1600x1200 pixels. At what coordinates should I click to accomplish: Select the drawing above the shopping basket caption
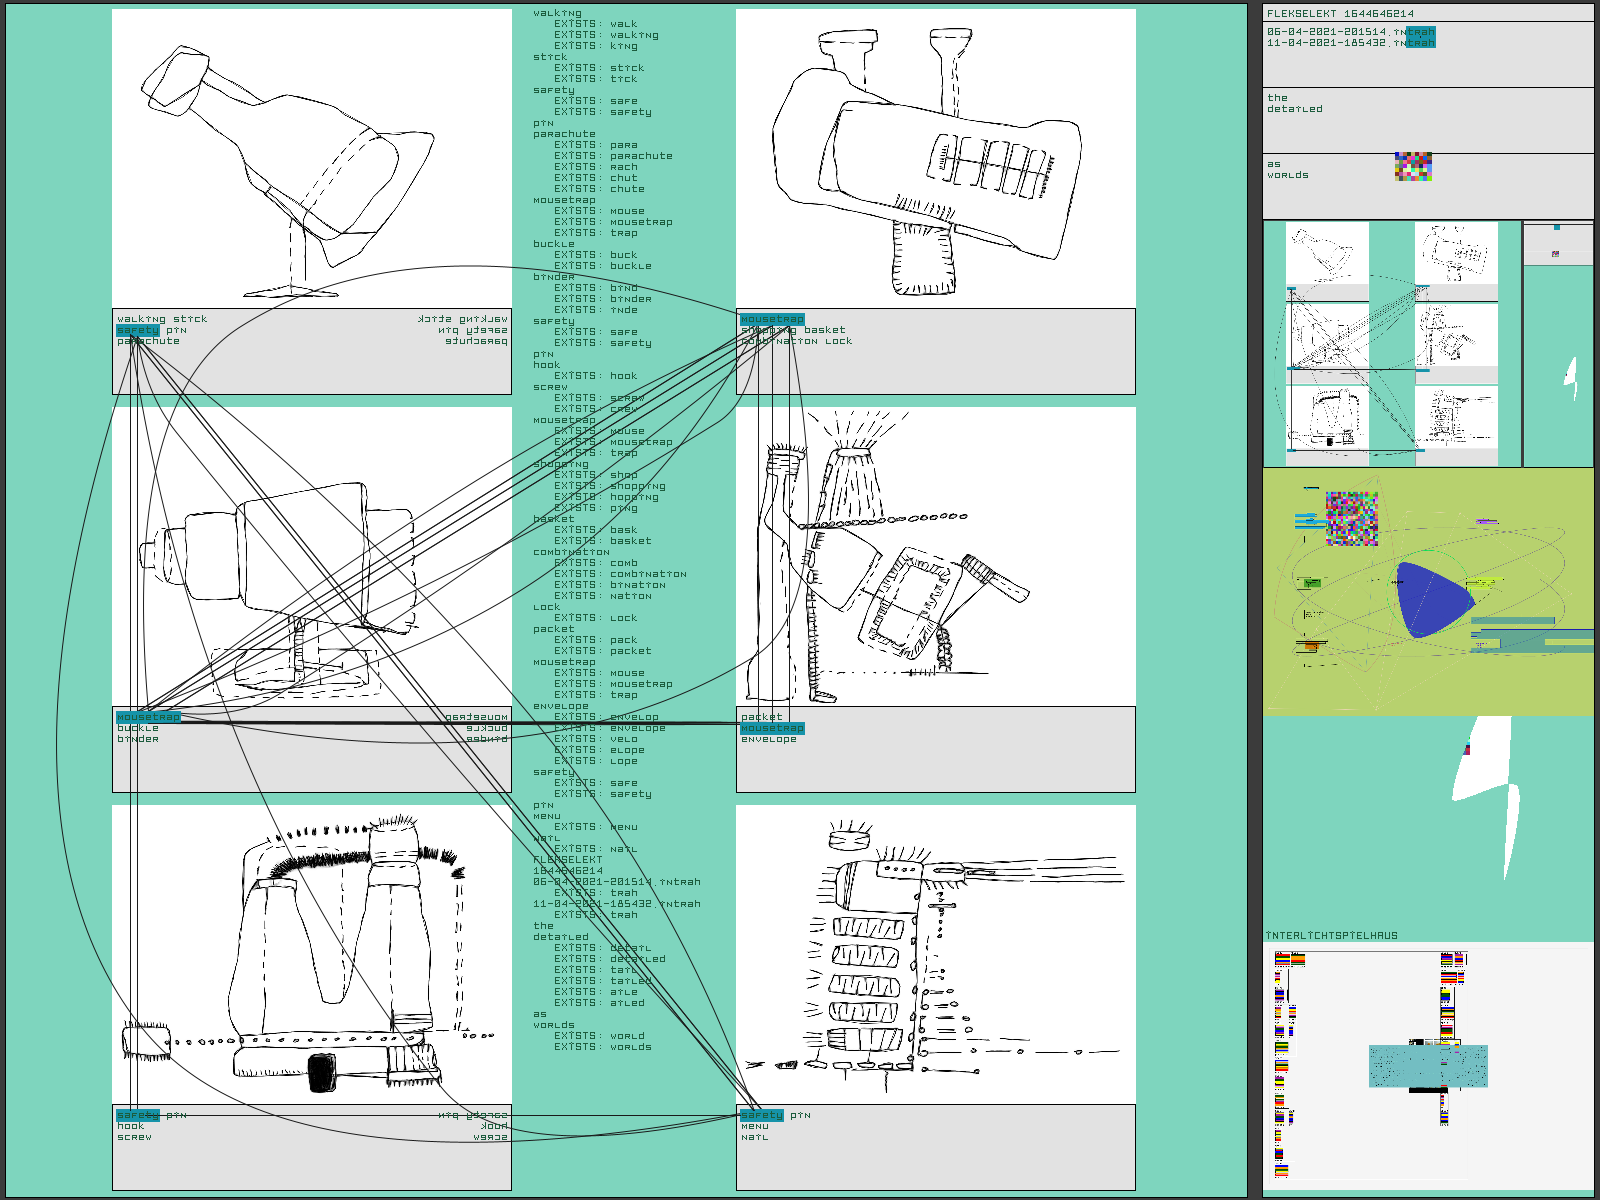coord(935,158)
